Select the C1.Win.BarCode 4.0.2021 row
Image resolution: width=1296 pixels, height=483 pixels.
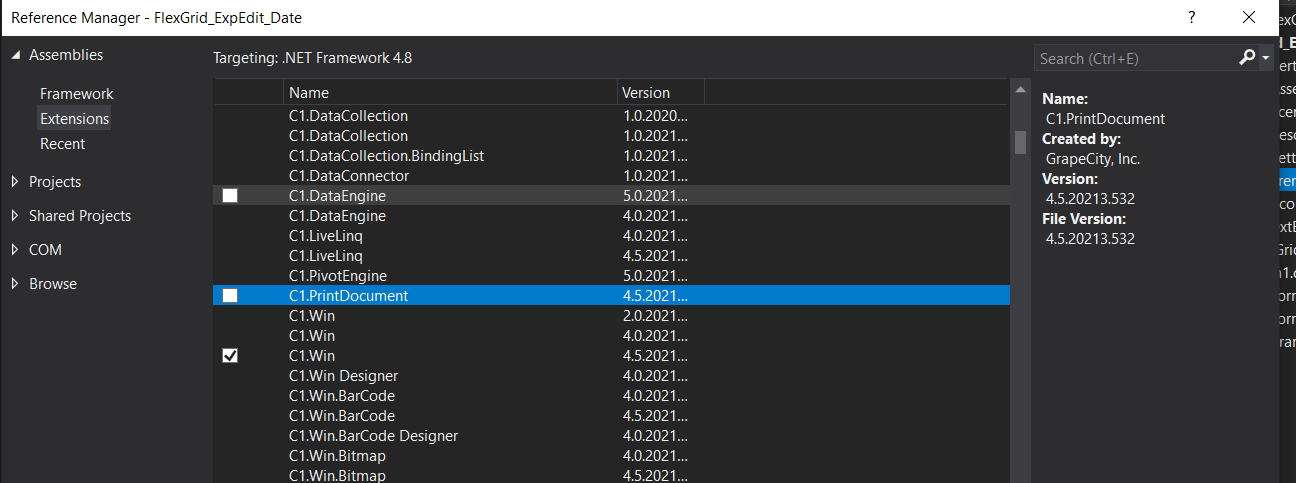point(610,396)
